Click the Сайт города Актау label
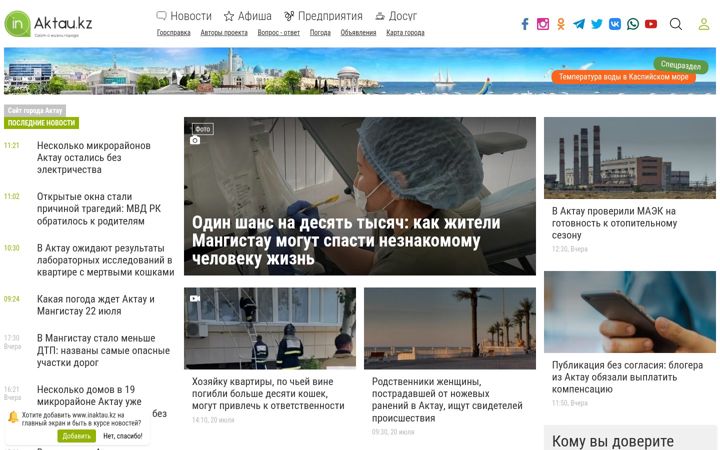Image resolution: width=720 pixels, height=450 pixels. (35, 110)
